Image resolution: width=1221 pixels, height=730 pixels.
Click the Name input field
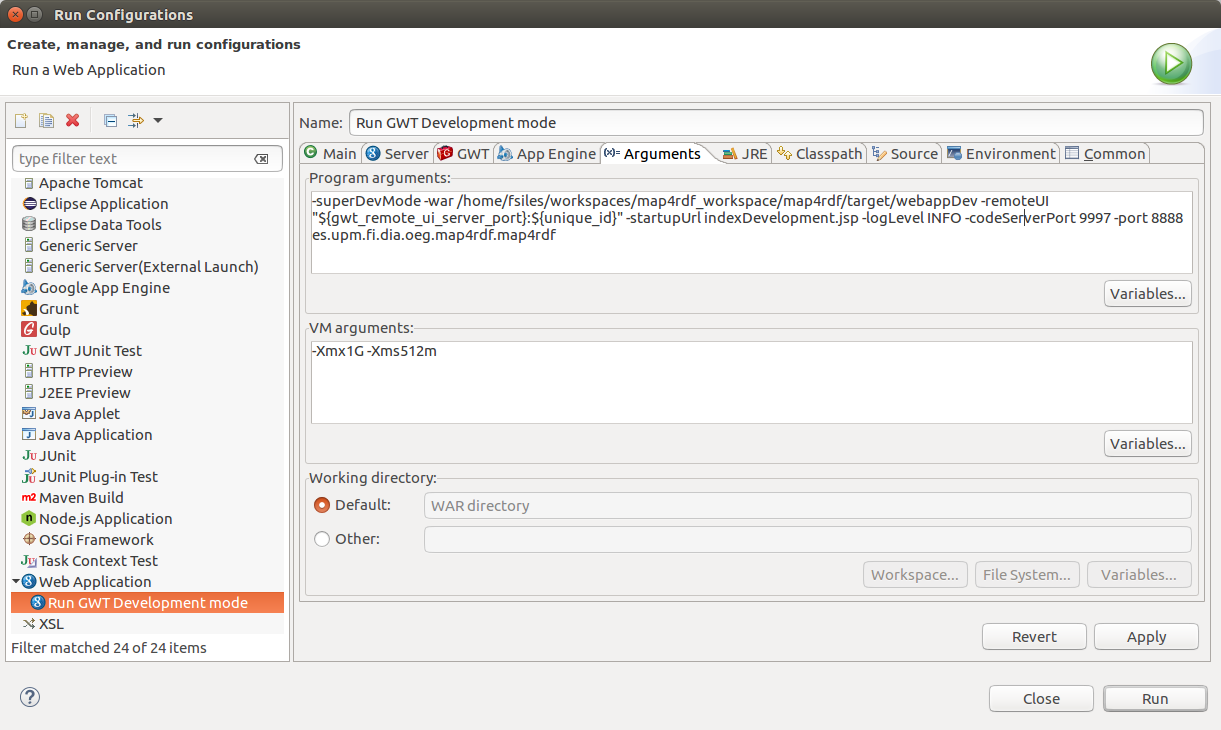tap(775, 122)
